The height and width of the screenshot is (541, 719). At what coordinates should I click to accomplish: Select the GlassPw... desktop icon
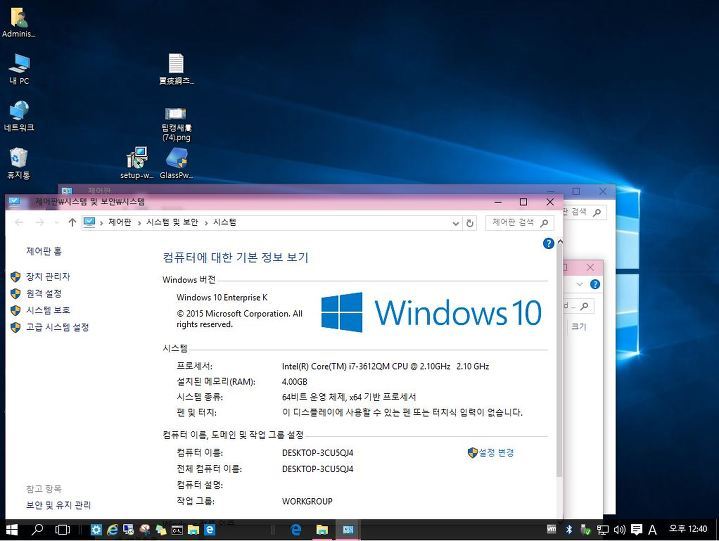click(x=176, y=163)
